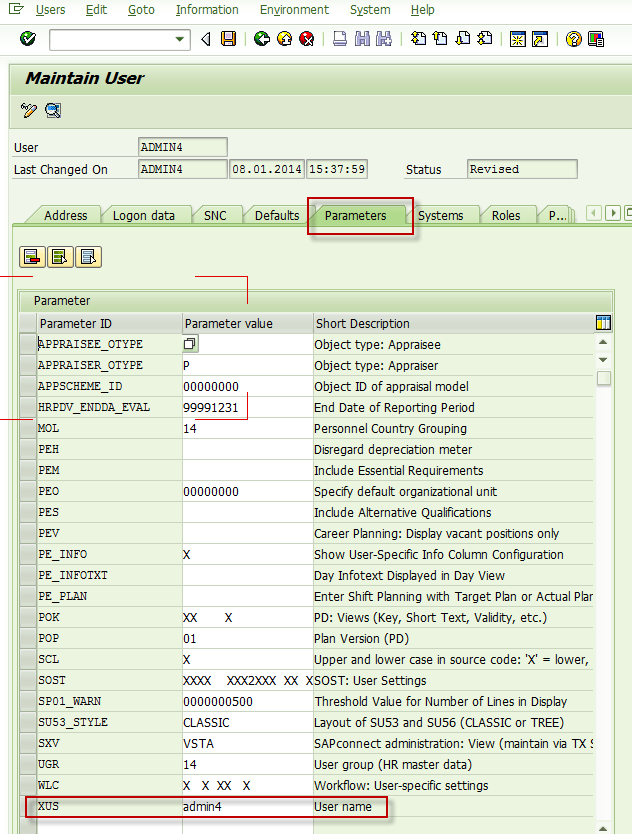Click the Generate Shortcut icon
This screenshot has height=834, width=632.
(x=540, y=39)
